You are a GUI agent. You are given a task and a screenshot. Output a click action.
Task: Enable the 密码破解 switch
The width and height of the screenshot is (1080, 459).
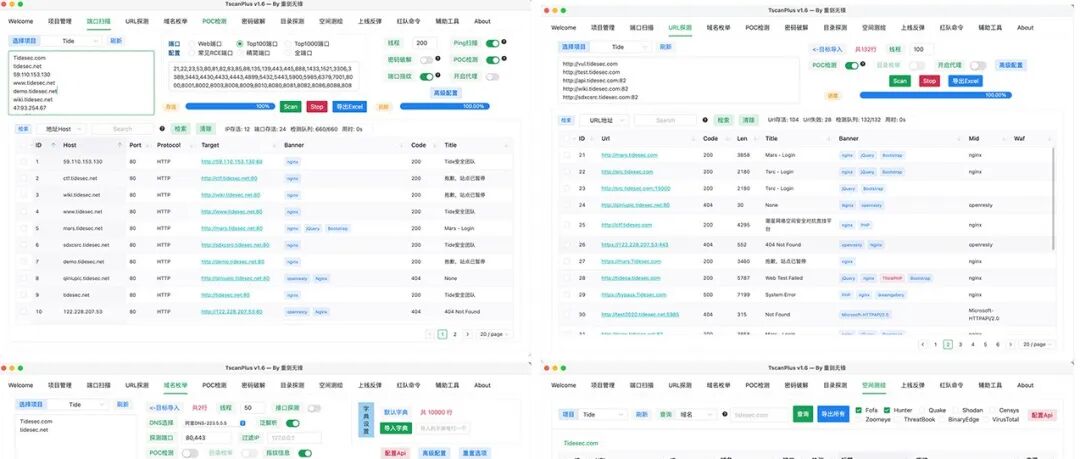click(426, 60)
